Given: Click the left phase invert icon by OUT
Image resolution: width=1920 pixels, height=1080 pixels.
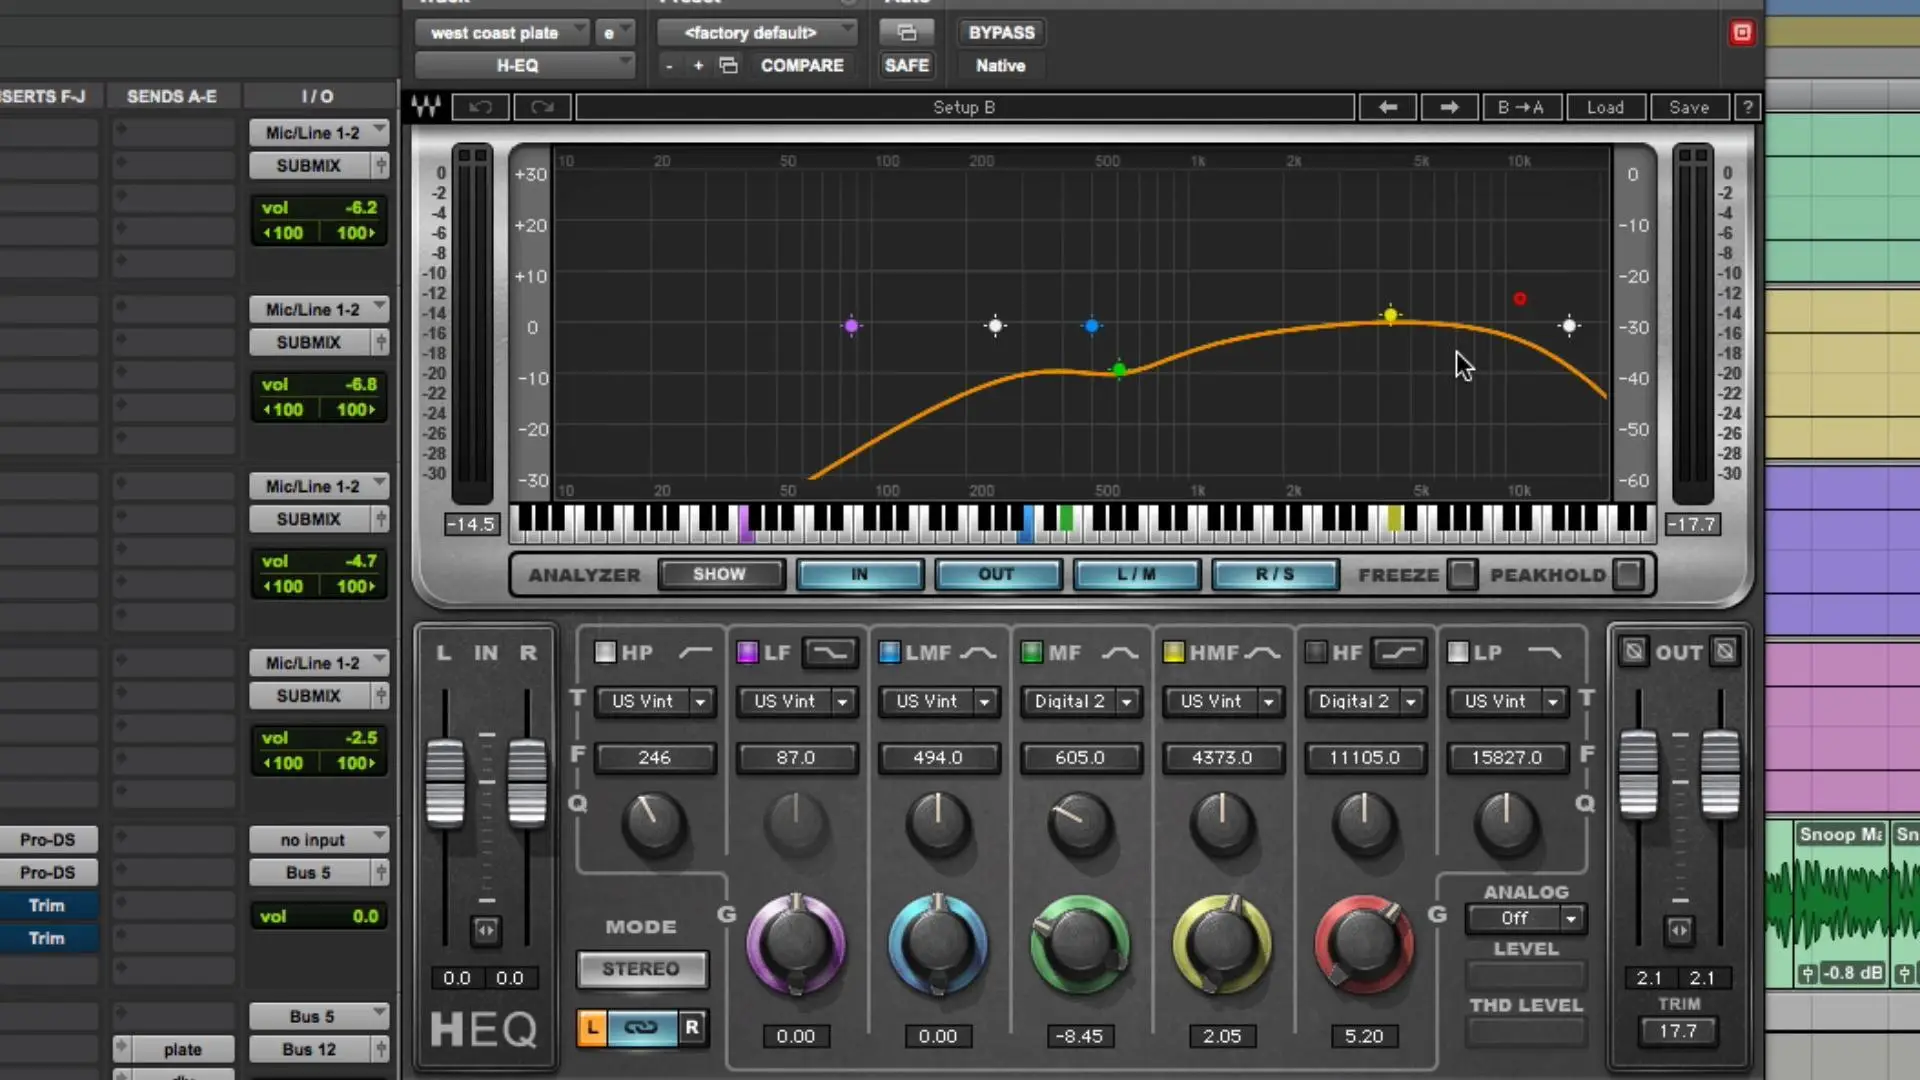Looking at the screenshot, I should (x=1633, y=652).
